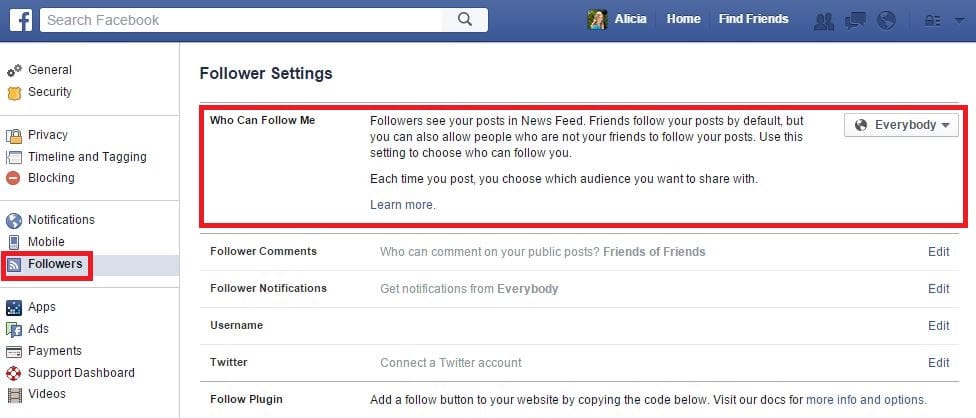
Task: Open Apps settings
Action: tap(42, 307)
